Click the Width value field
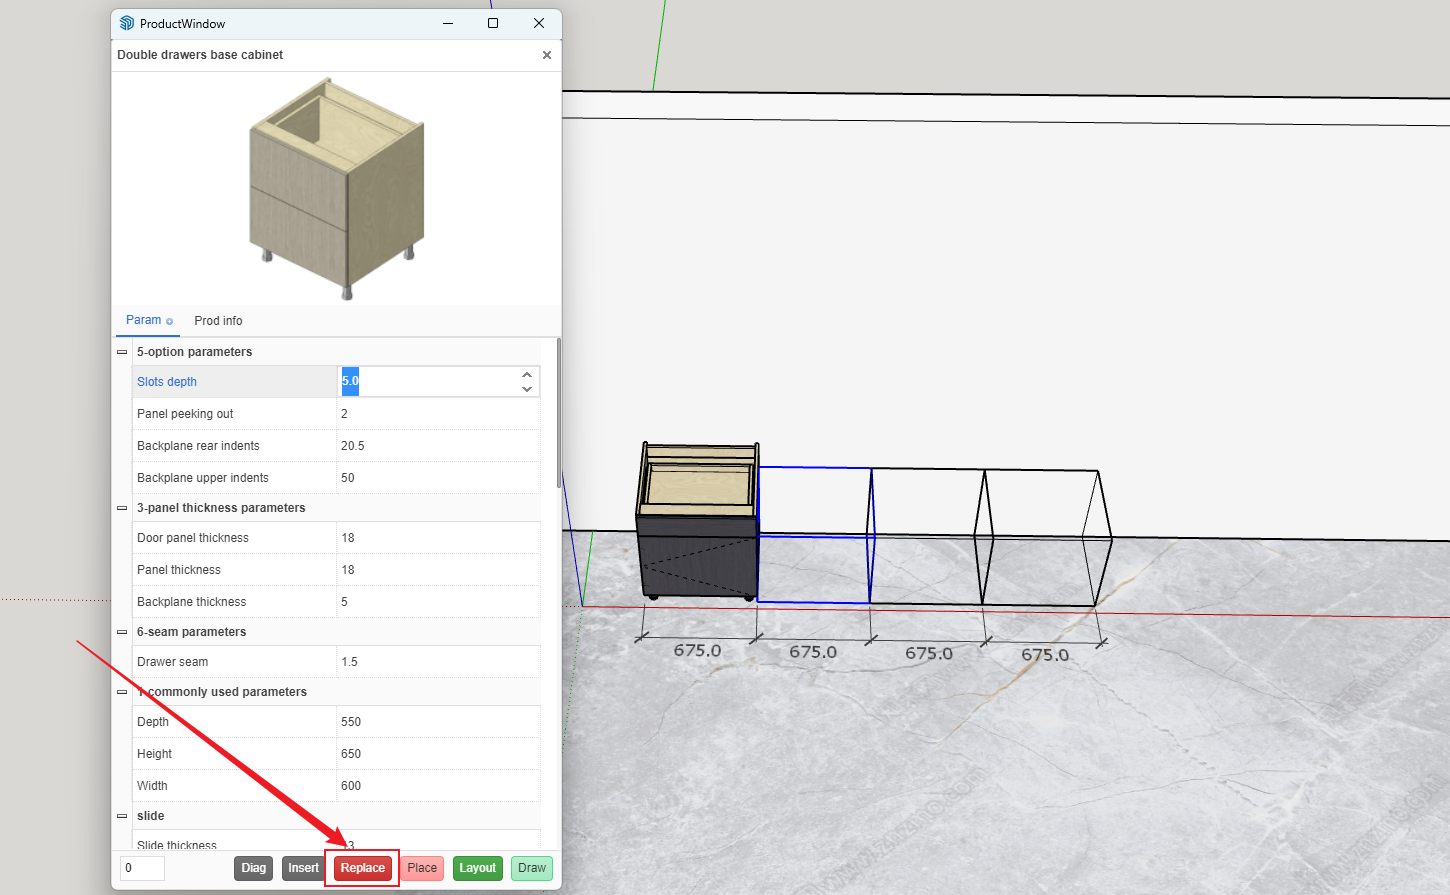This screenshot has height=895, width=1450. point(438,786)
